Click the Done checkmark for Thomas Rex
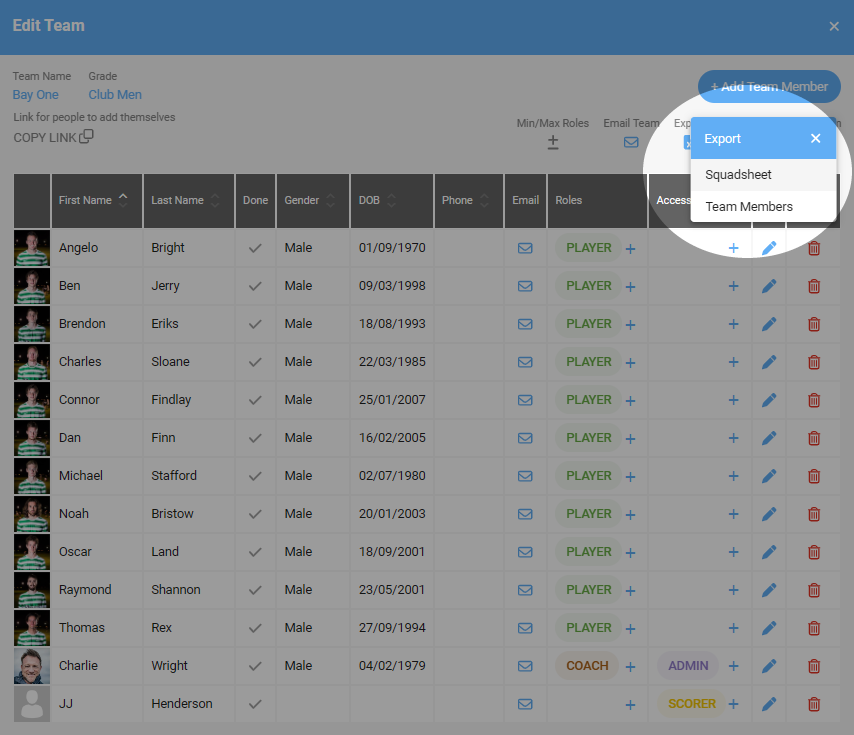Image resolution: width=854 pixels, height=735 pixels. click(x=255, y=628)
